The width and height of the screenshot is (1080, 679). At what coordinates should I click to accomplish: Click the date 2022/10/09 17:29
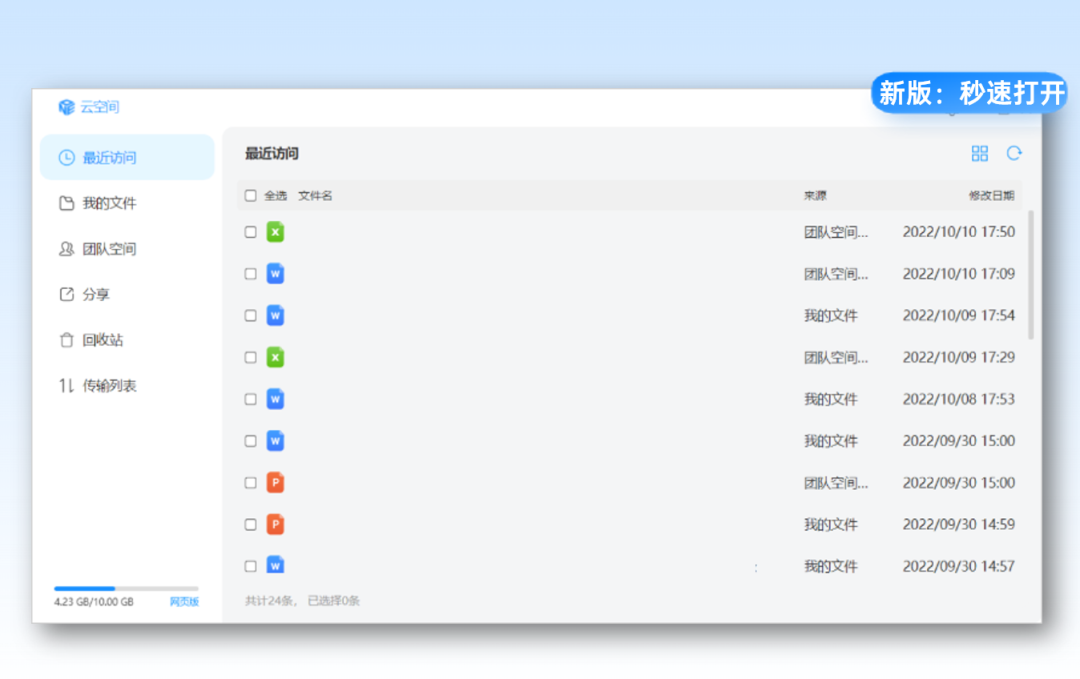pos(959,357)
